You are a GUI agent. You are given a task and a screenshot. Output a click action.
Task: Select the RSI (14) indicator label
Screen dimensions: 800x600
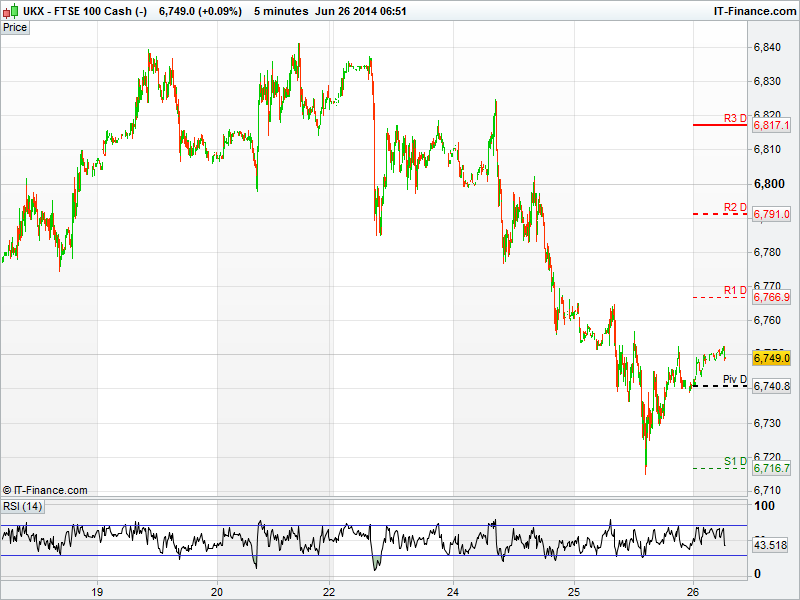(x=22, y=506)
